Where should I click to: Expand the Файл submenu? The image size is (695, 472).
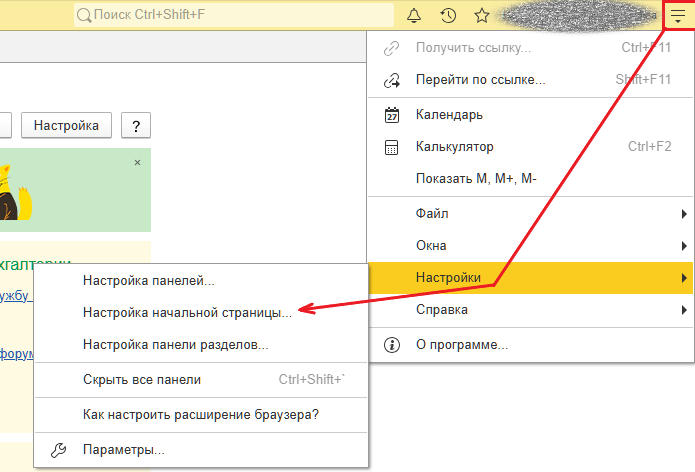pos(530,213)
